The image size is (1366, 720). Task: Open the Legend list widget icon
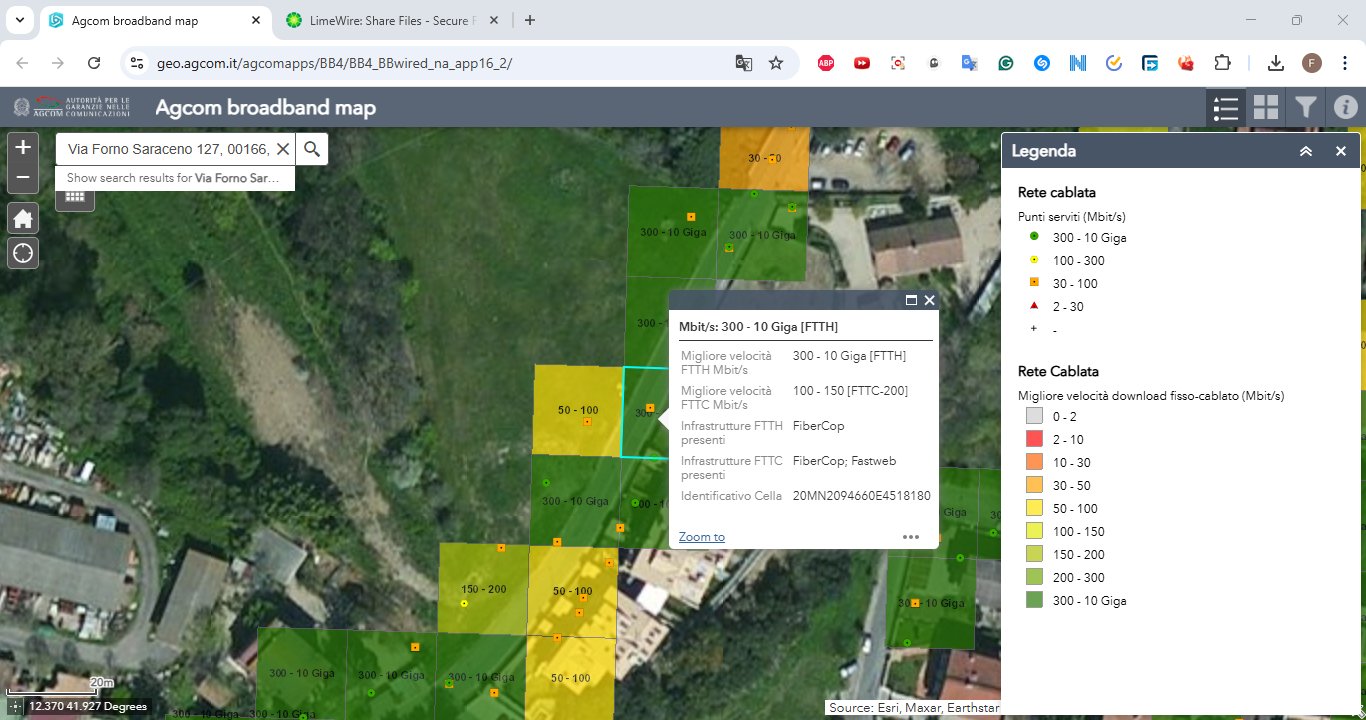pos(1225,107)
